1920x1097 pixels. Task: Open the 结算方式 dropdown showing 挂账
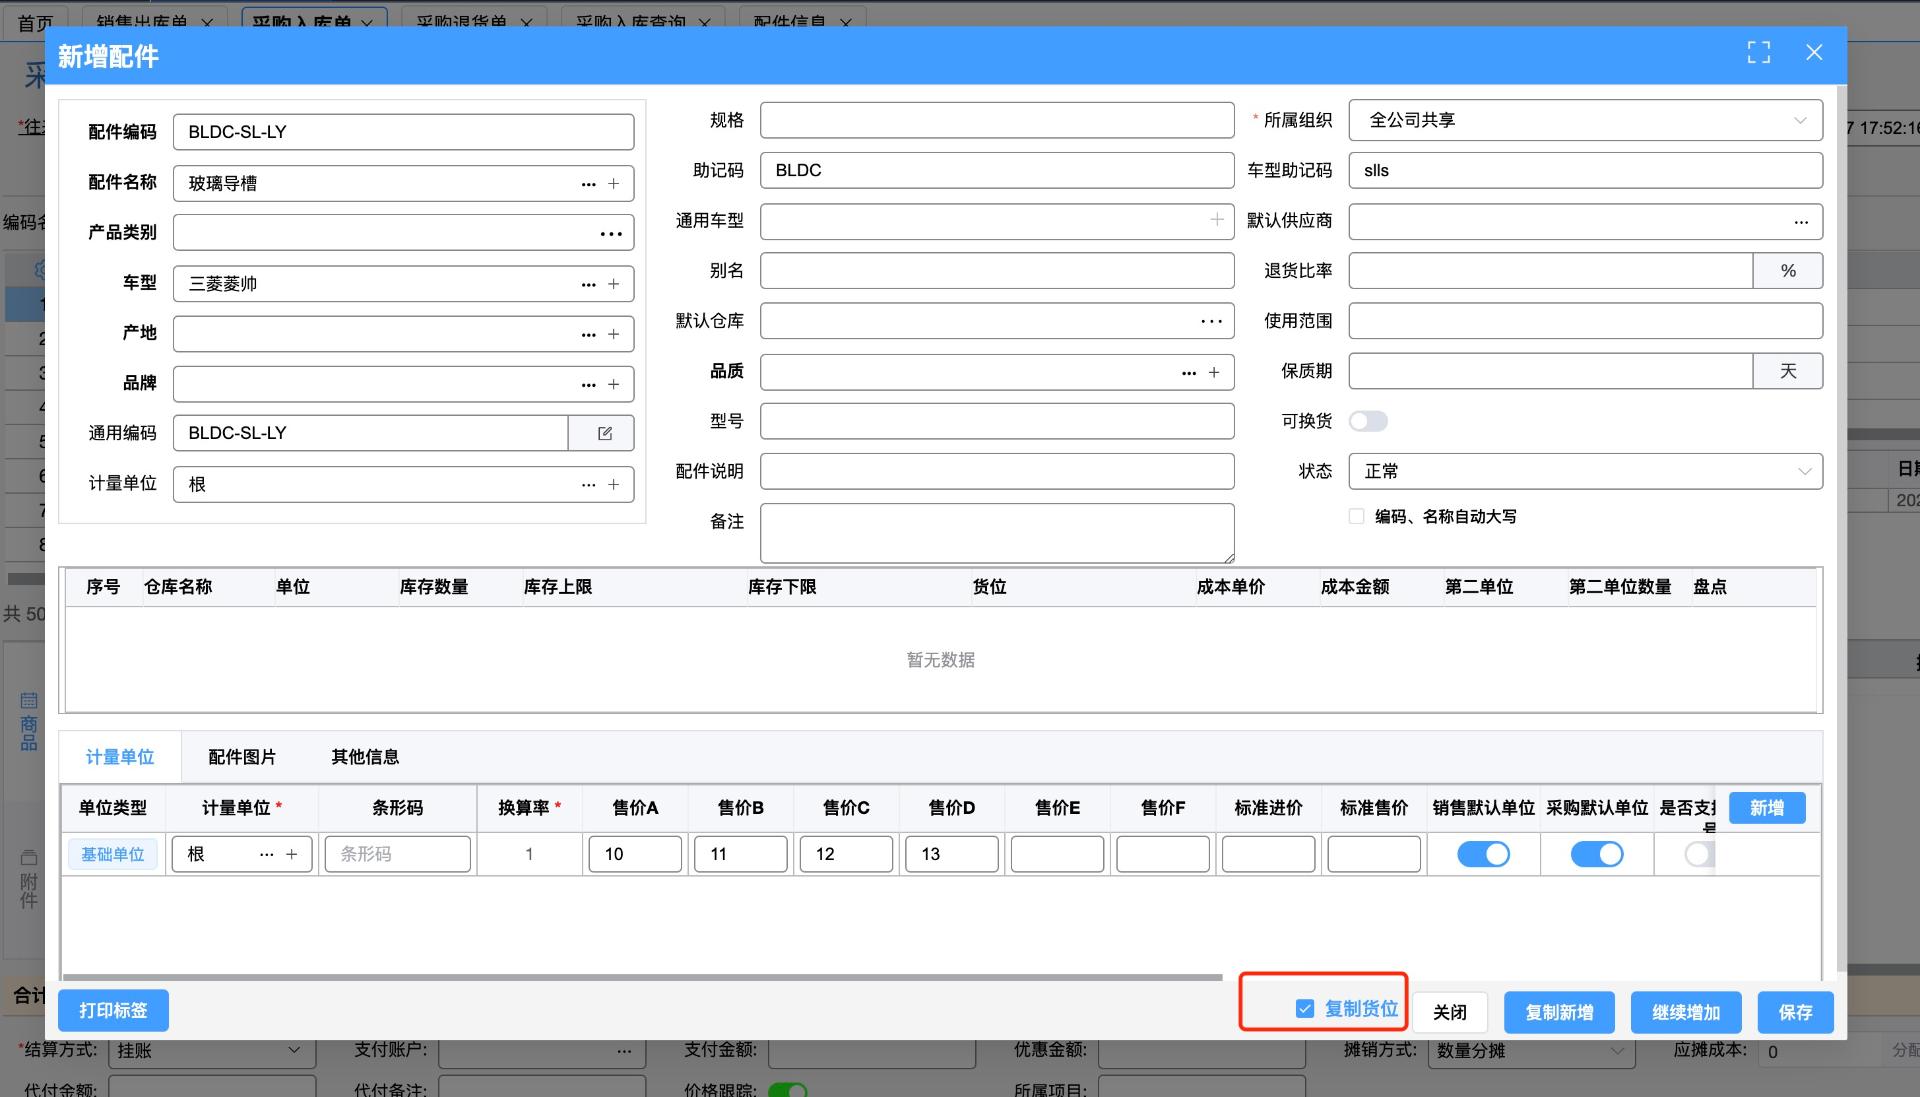tap(212, 1050)
